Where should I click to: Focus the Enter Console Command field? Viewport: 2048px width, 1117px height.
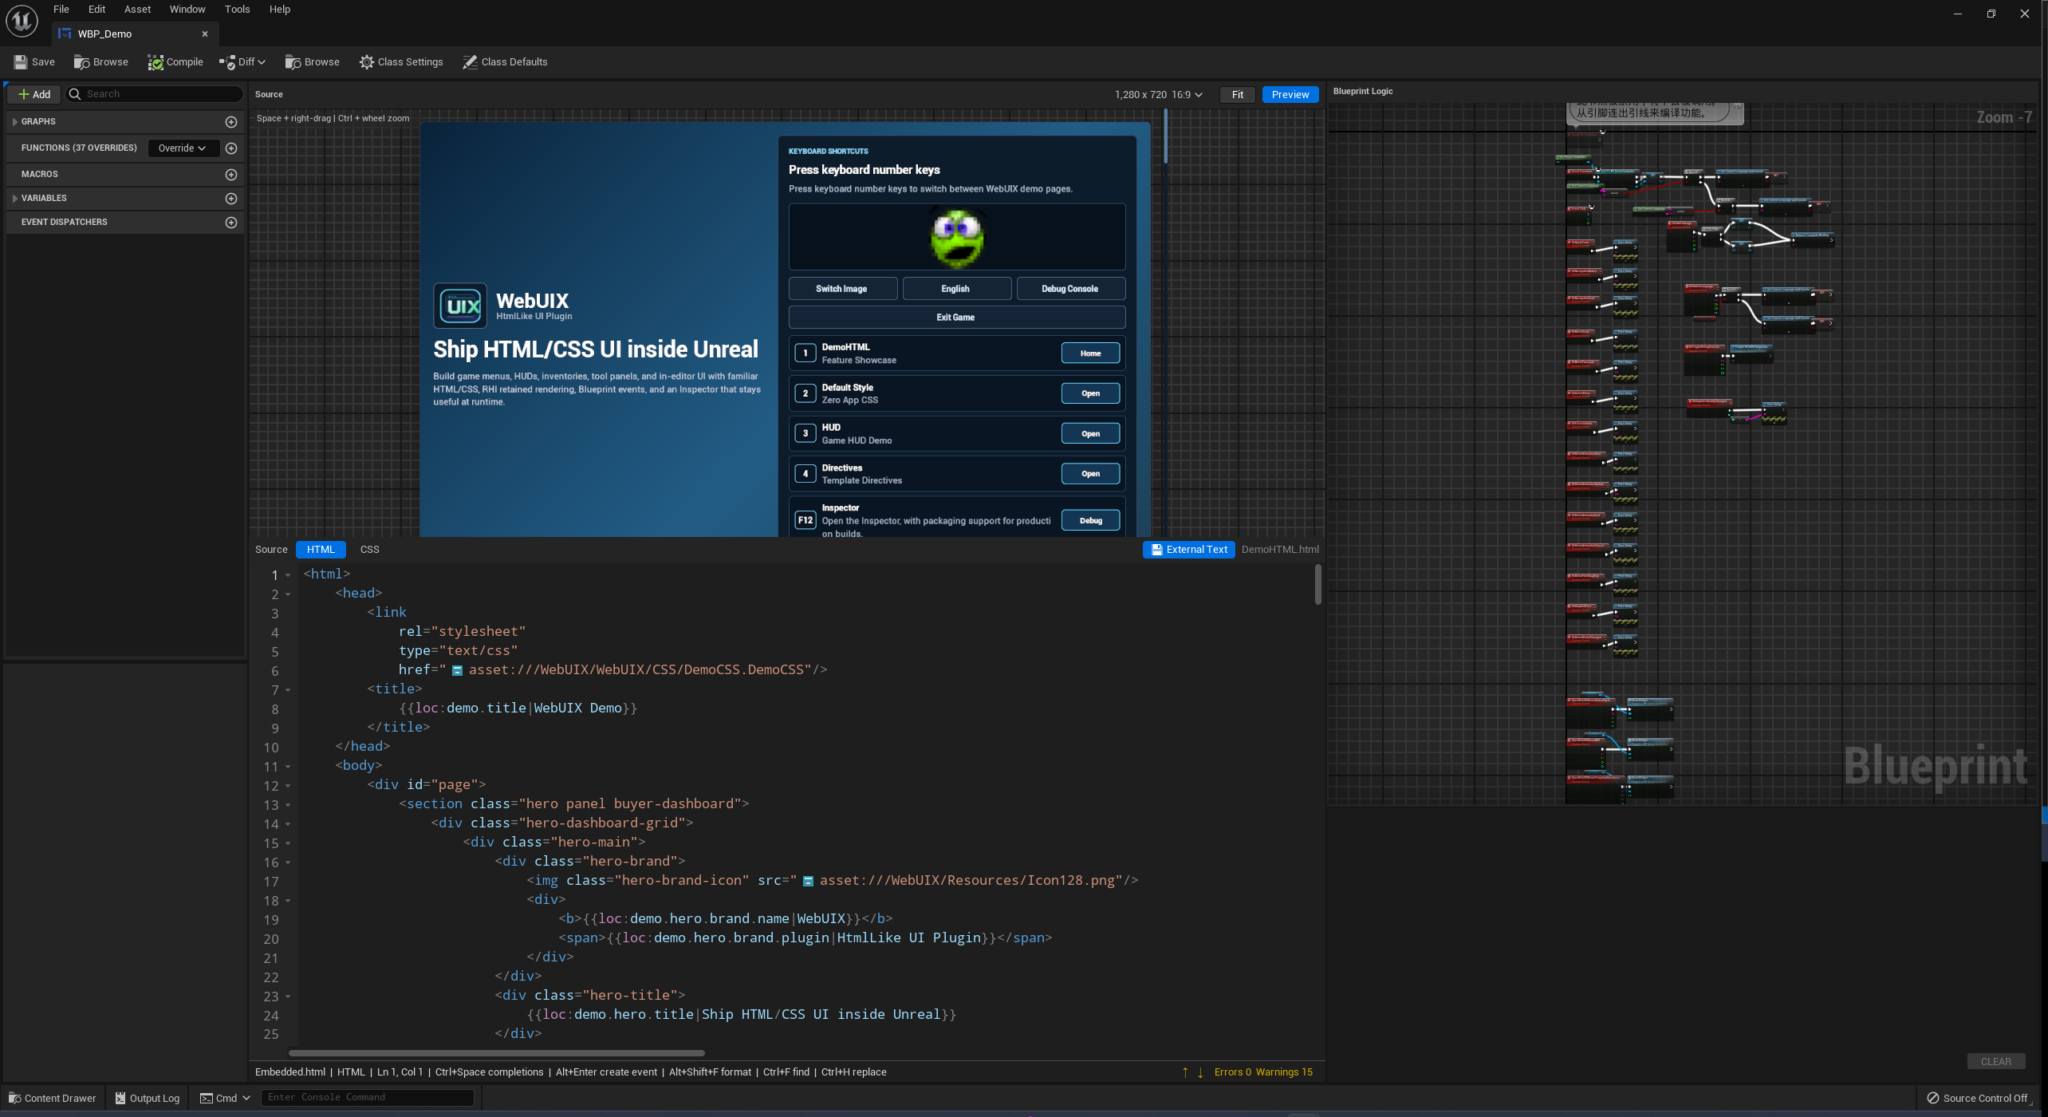tap(367, 1098)
